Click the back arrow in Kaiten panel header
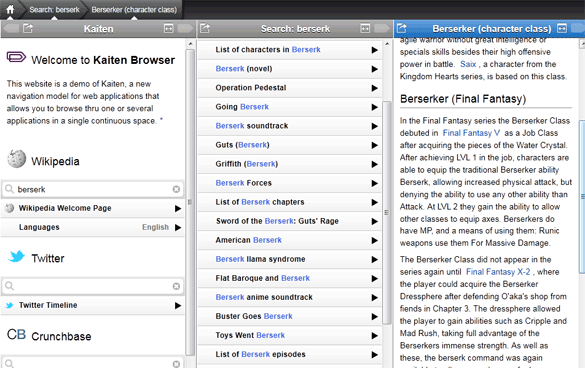Screen dimensions: 585x368 click(11, 28)
